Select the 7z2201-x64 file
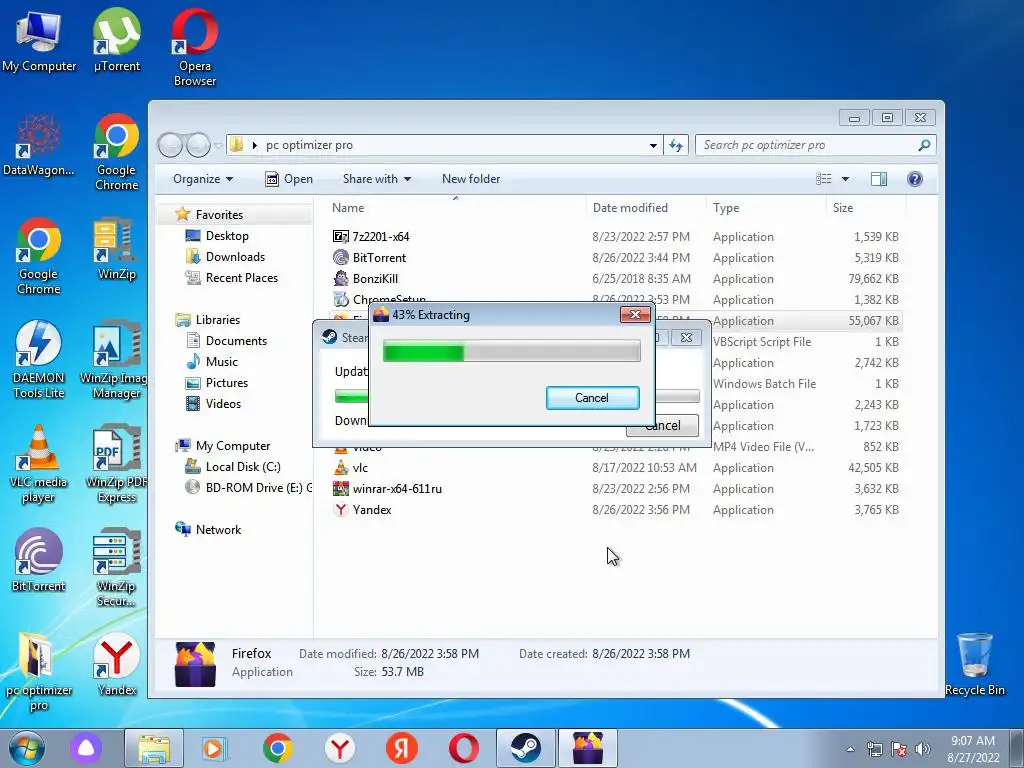Screen dimensions: 1024x768 pyautogui.click(x=381, y=237)
